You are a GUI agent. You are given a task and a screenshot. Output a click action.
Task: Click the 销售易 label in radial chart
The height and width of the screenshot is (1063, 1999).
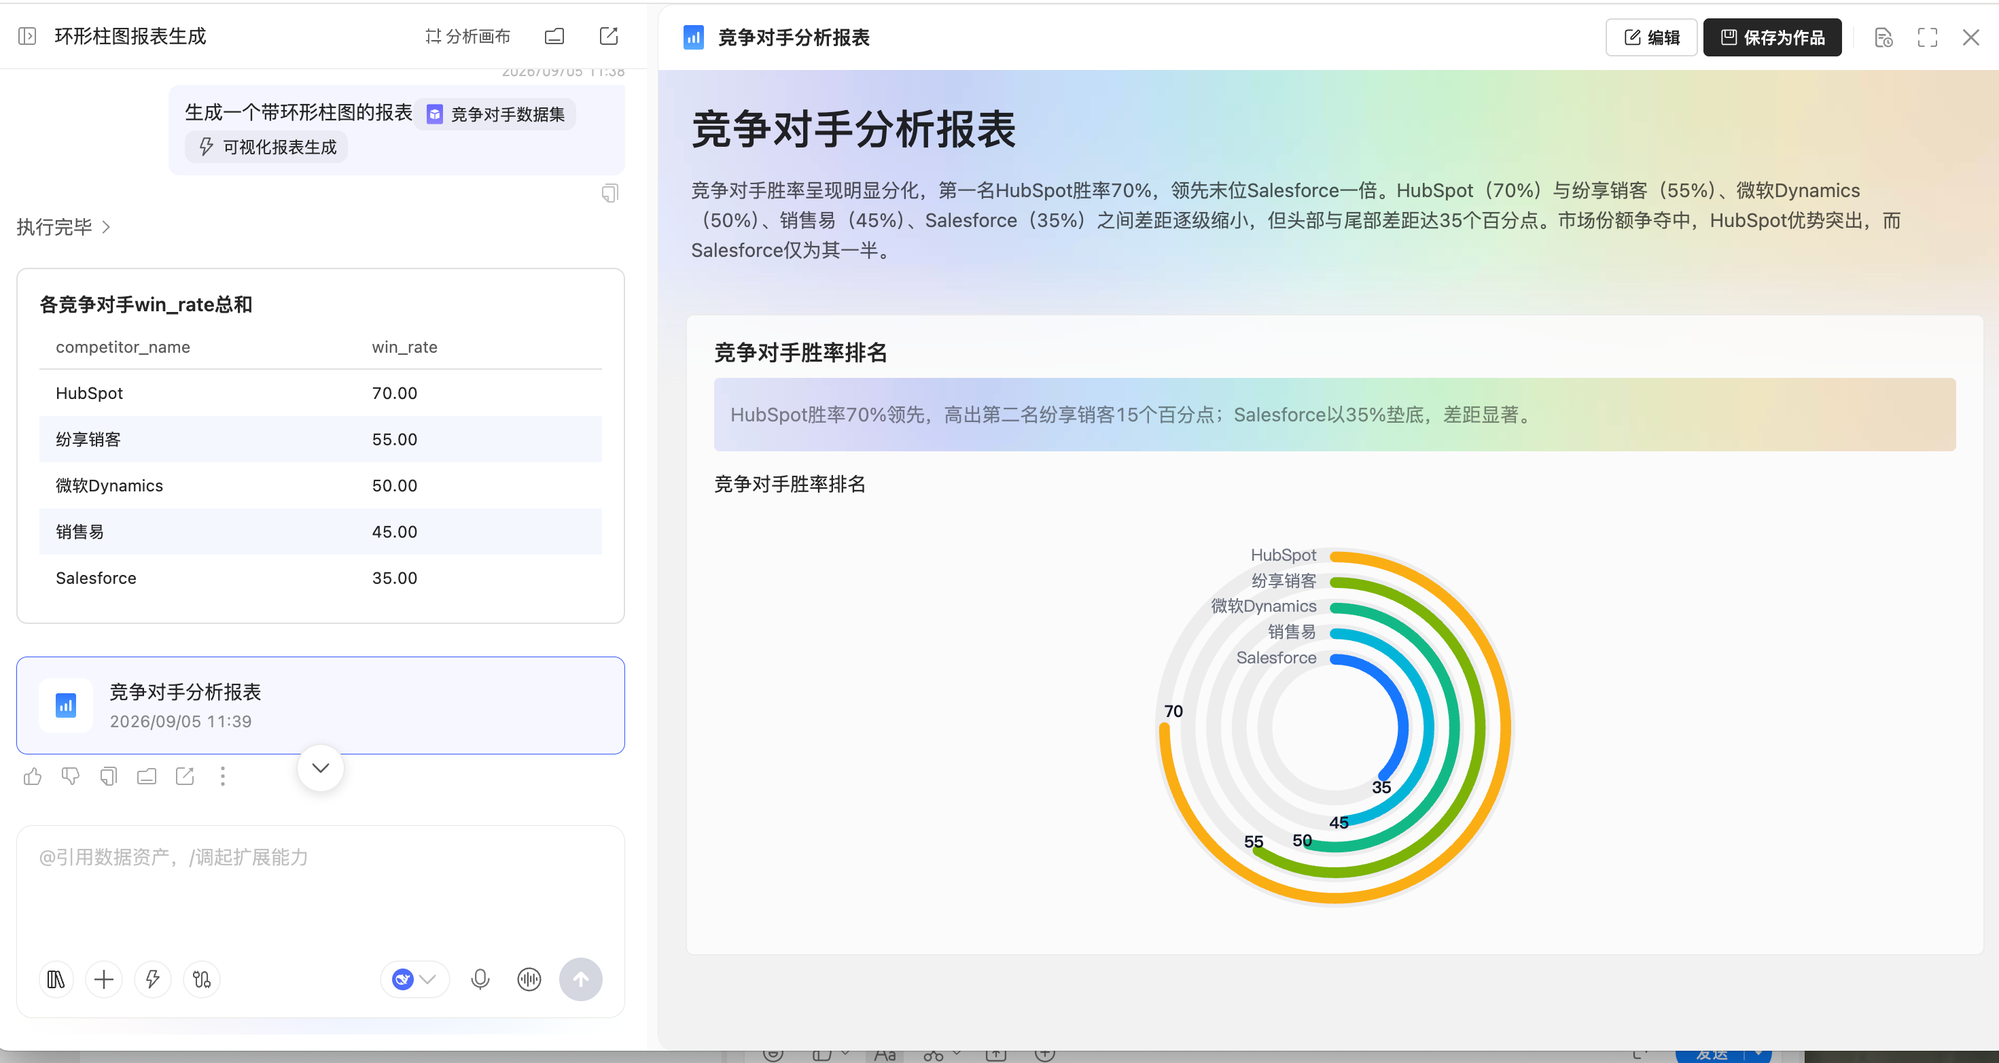point(1292,632)
